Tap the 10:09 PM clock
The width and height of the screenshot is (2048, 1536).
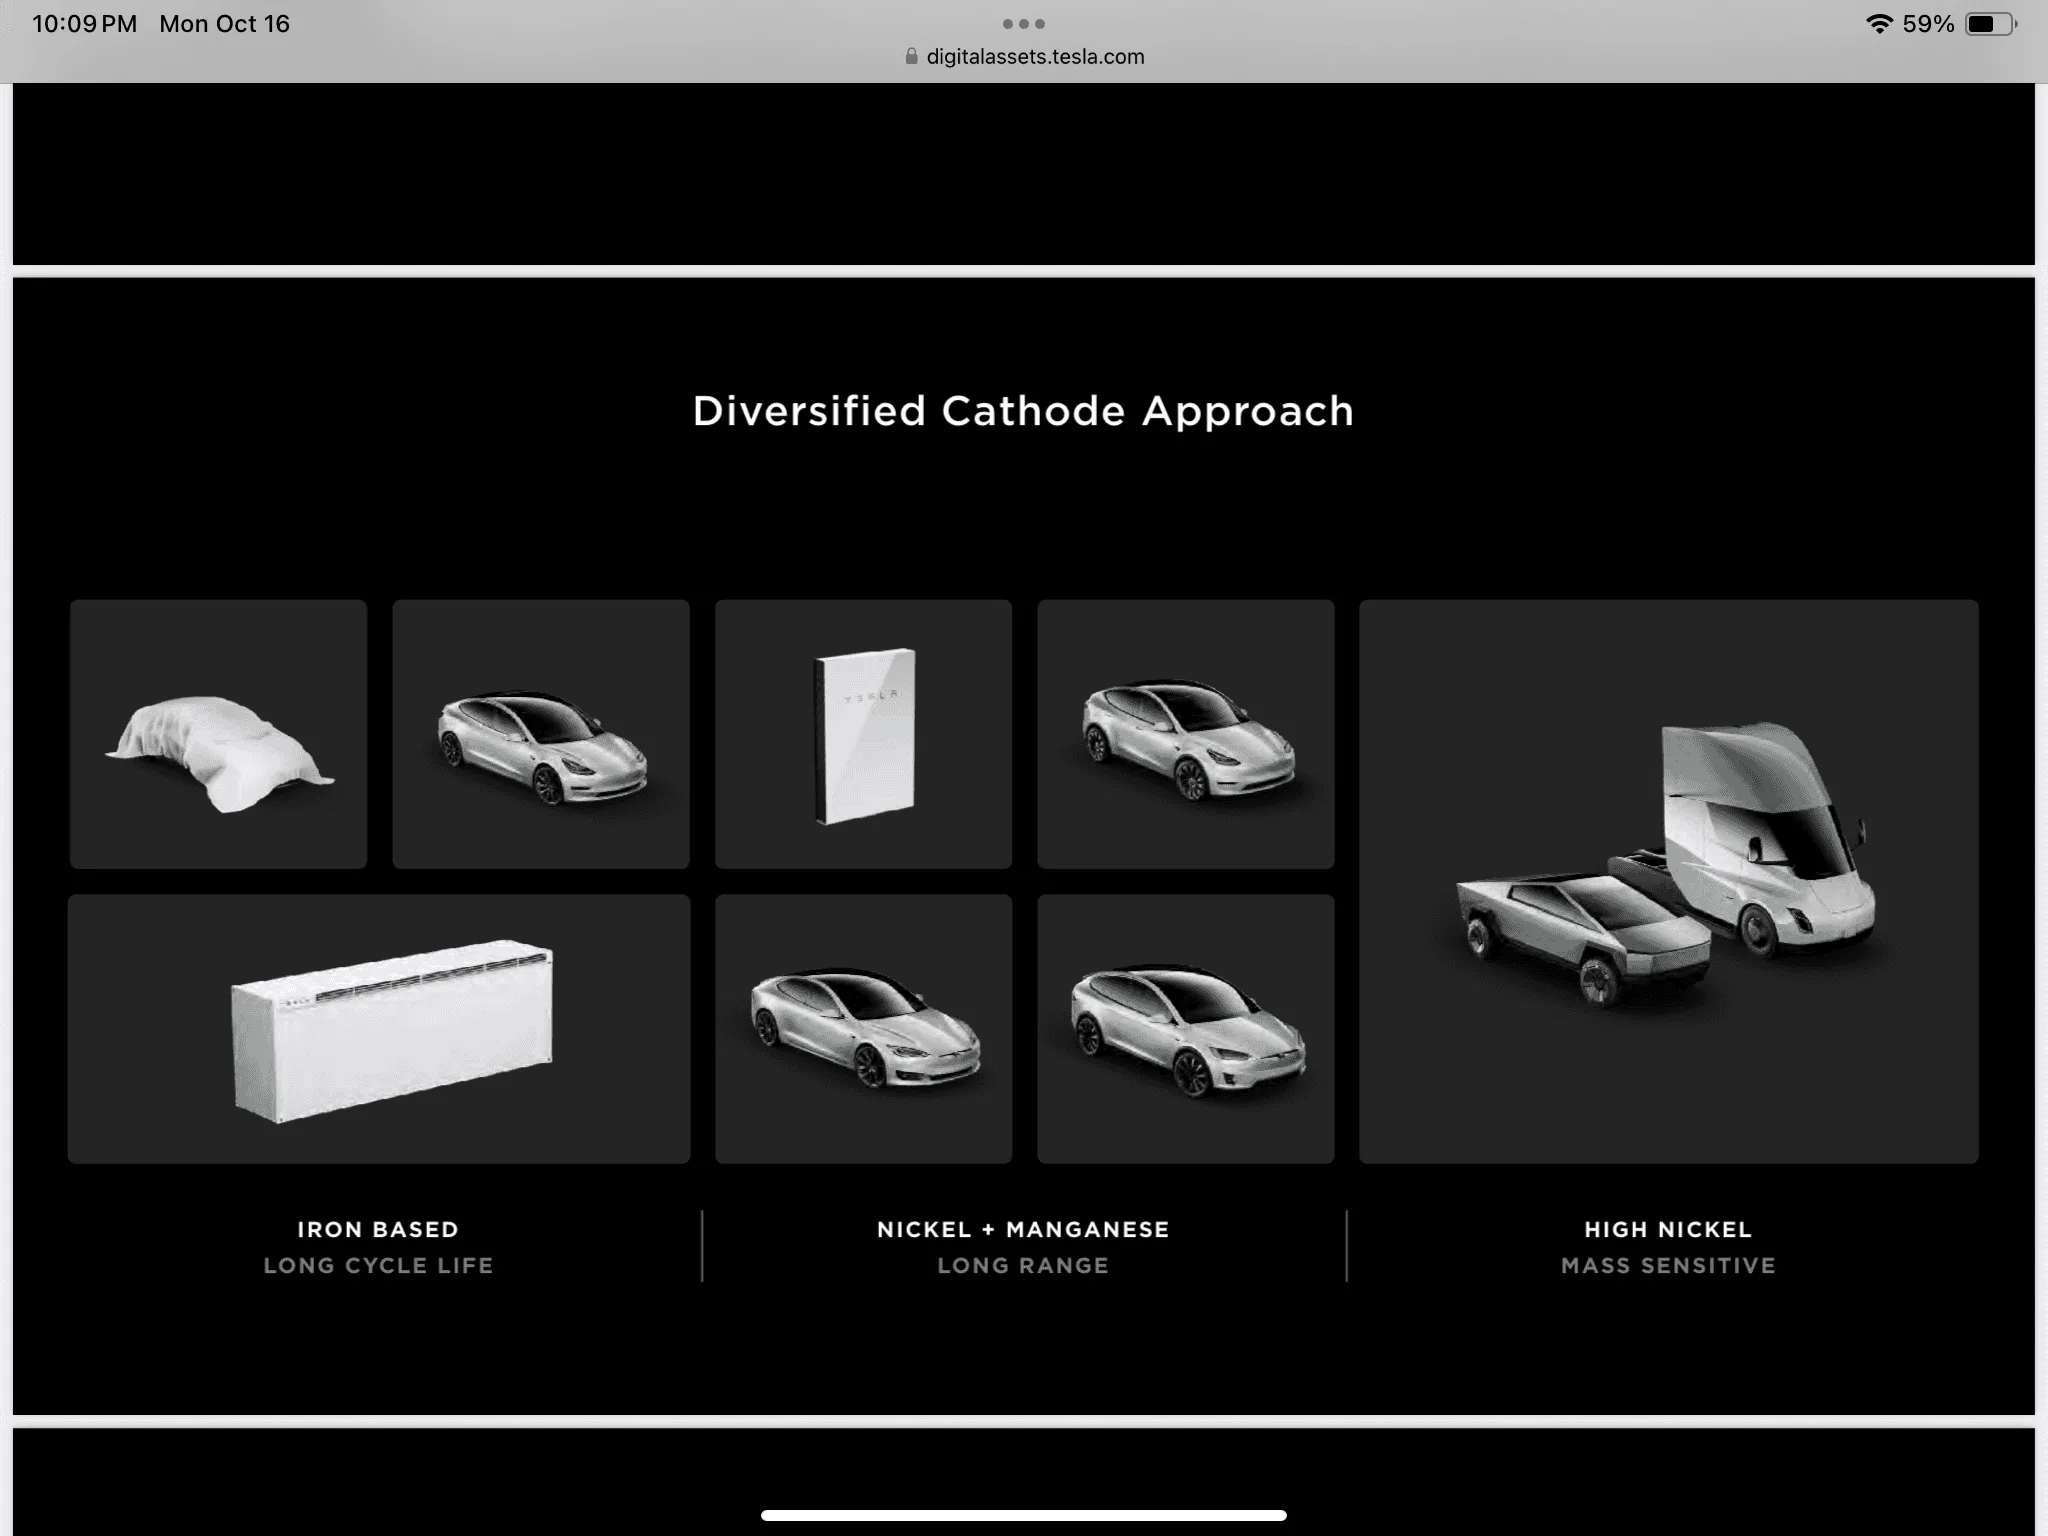(85, 24)
